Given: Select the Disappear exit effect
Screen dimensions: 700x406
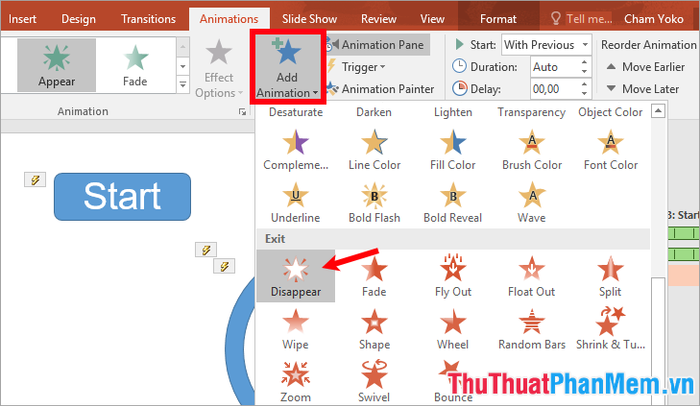Looking at the screenshot, I should [296, 276].
